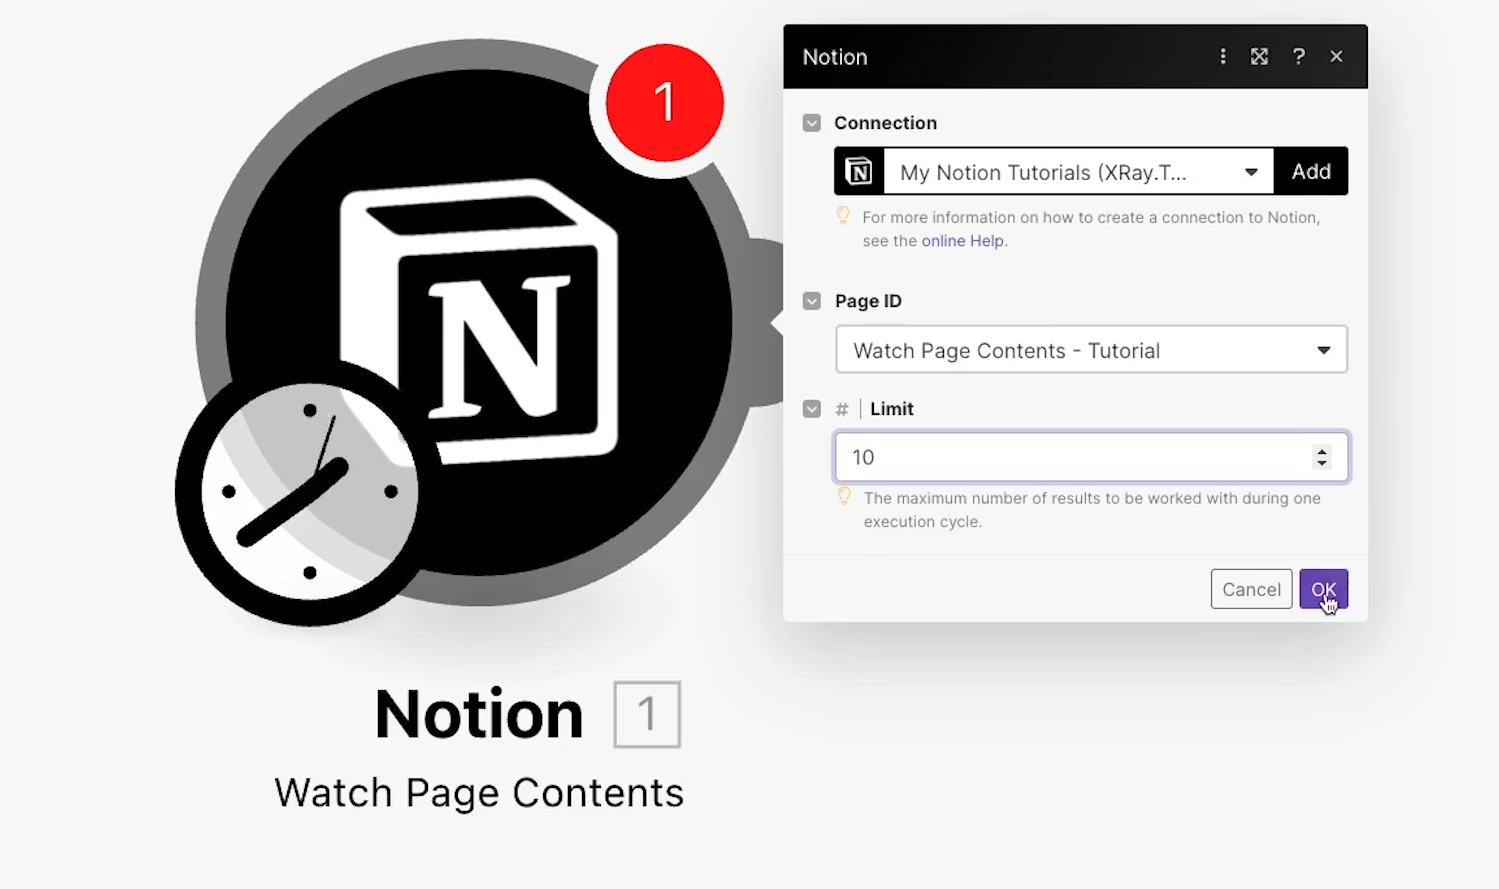This screenshot has width=1499, height=889.
Task: Click the Notion dialog title text
Action: [x=835, y=57]
